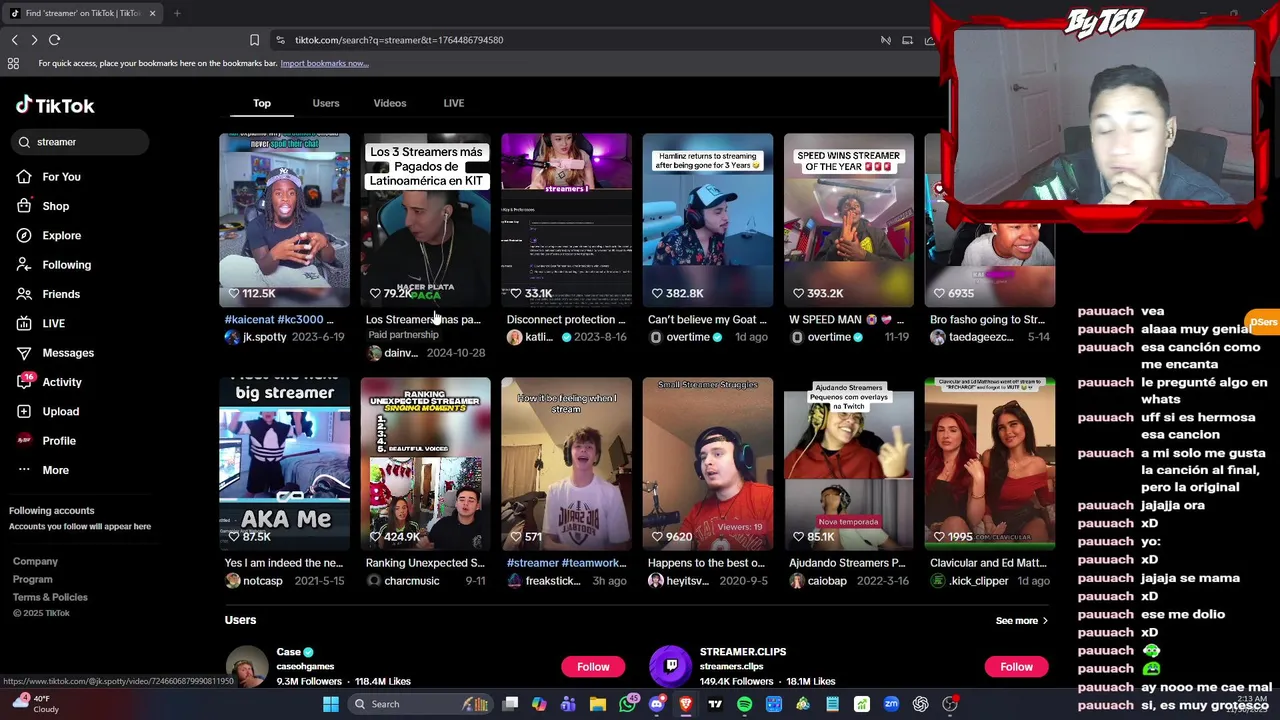Open 'Small Streamer Struggles' video thumbnail
The height and width of the screenshot is (720, 1280).
(708, 463)
